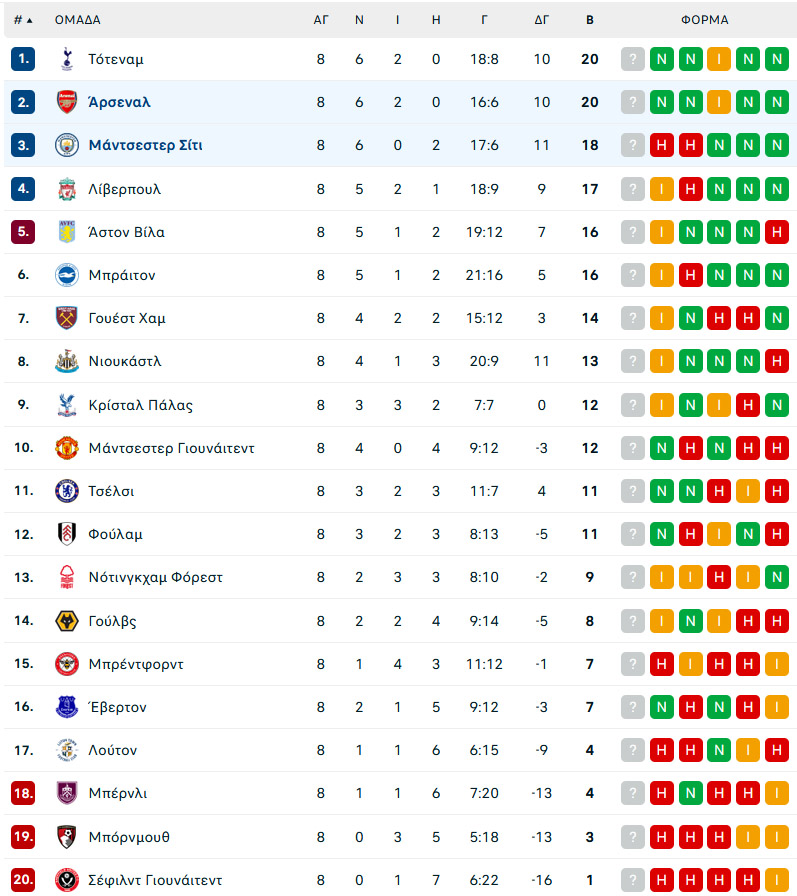Click Aston Villa's red Η last-result badge
The height and width of the screenshot is (896, 797).
[776, 232]
